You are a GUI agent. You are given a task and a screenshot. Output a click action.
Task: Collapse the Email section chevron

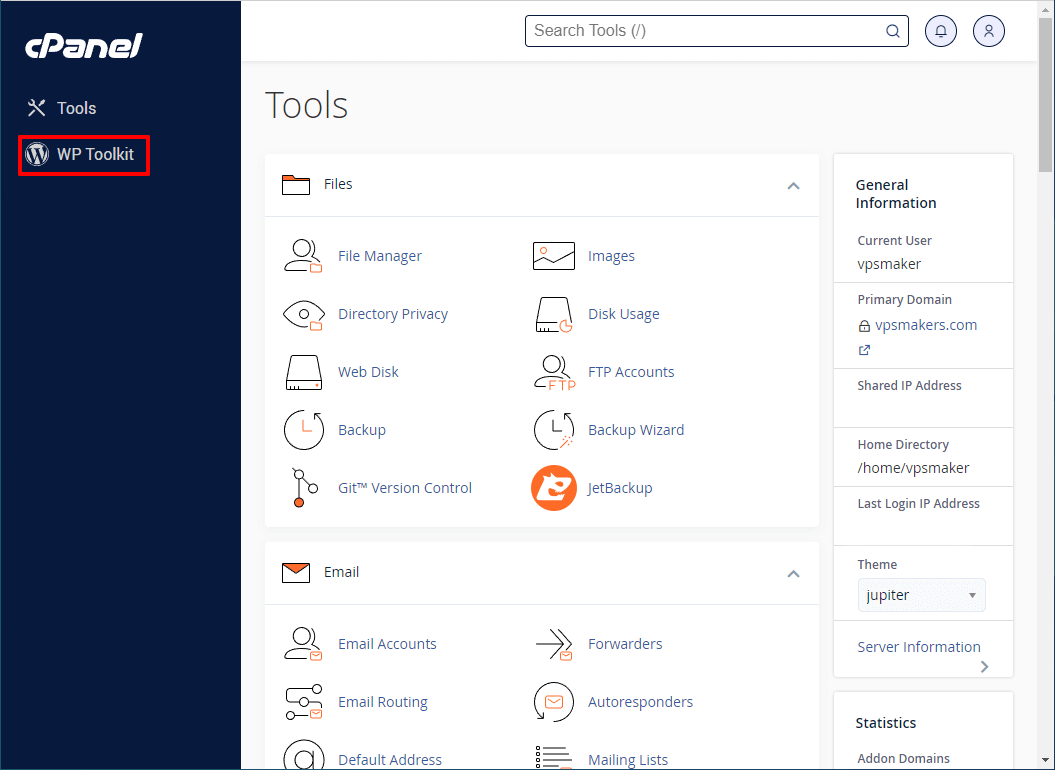(x=793, y=573)
